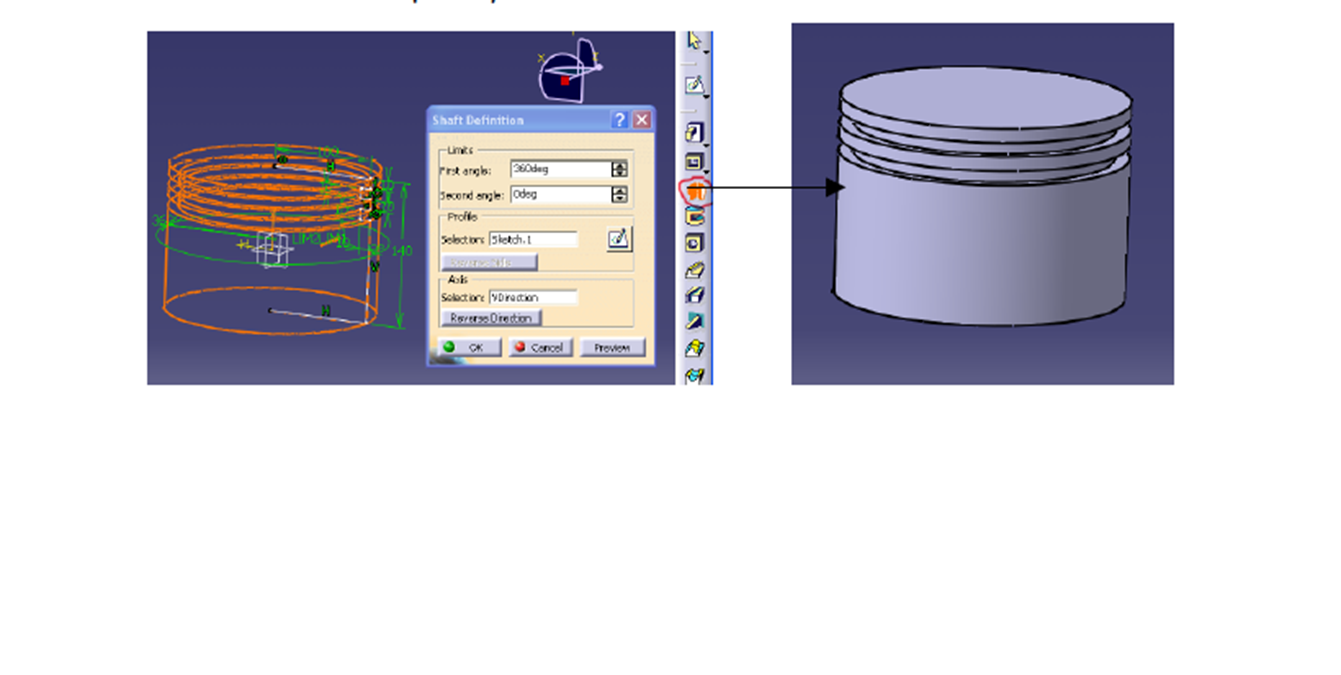Select the Groove tool icon
The width and height of the screenshot is (1341, 675).
pos(696,217)
